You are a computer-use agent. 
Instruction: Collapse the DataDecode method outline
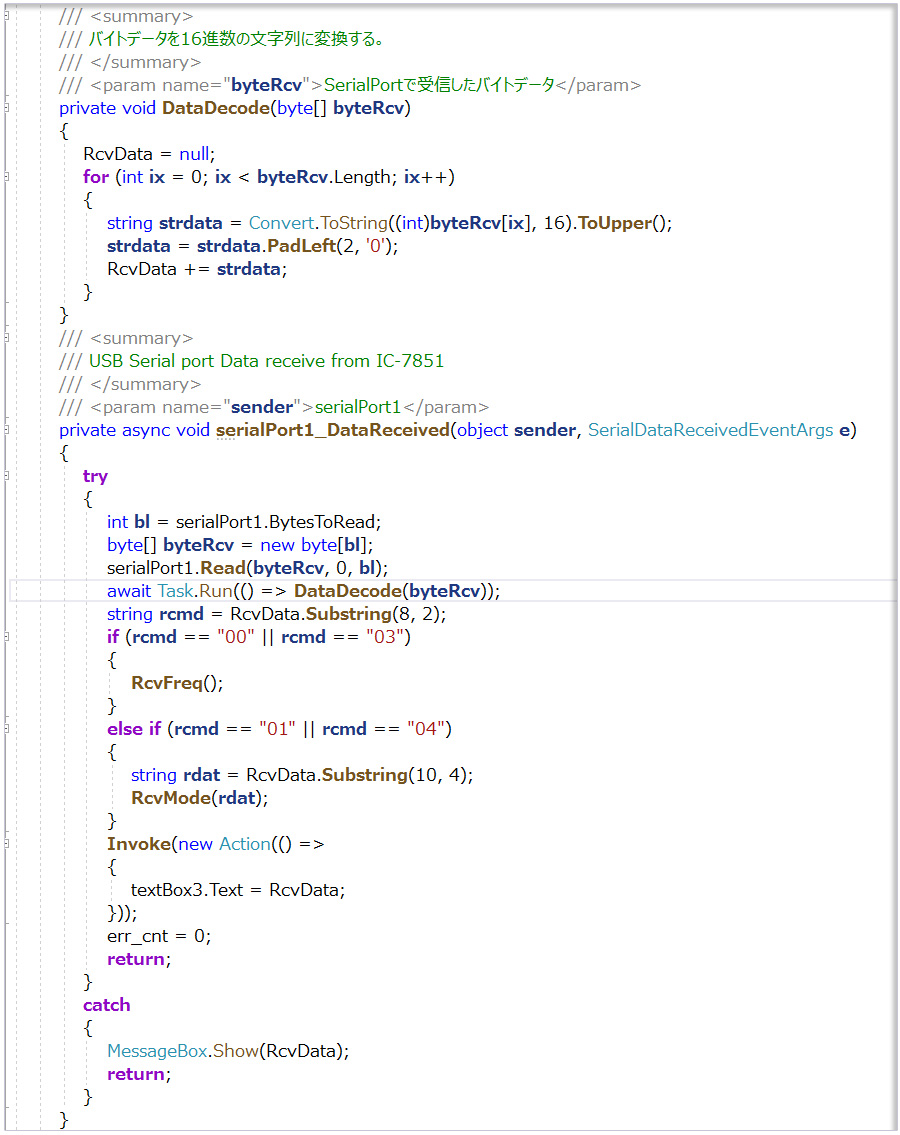(x=6, y=108)
